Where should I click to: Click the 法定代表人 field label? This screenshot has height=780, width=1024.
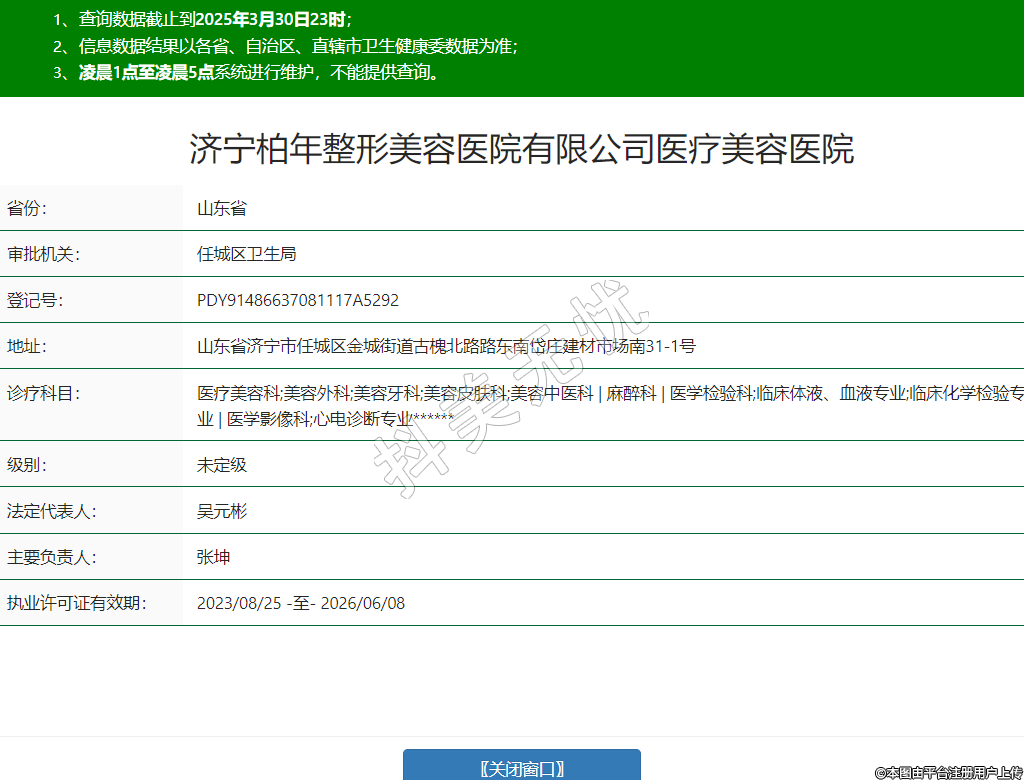point(51,511)
